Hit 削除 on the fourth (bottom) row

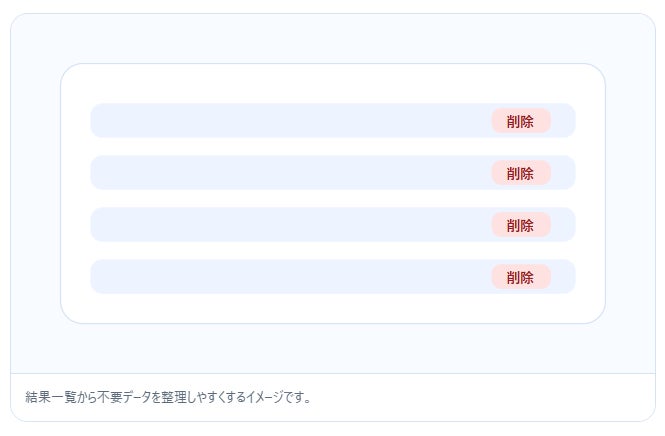[x=520, y=277]
